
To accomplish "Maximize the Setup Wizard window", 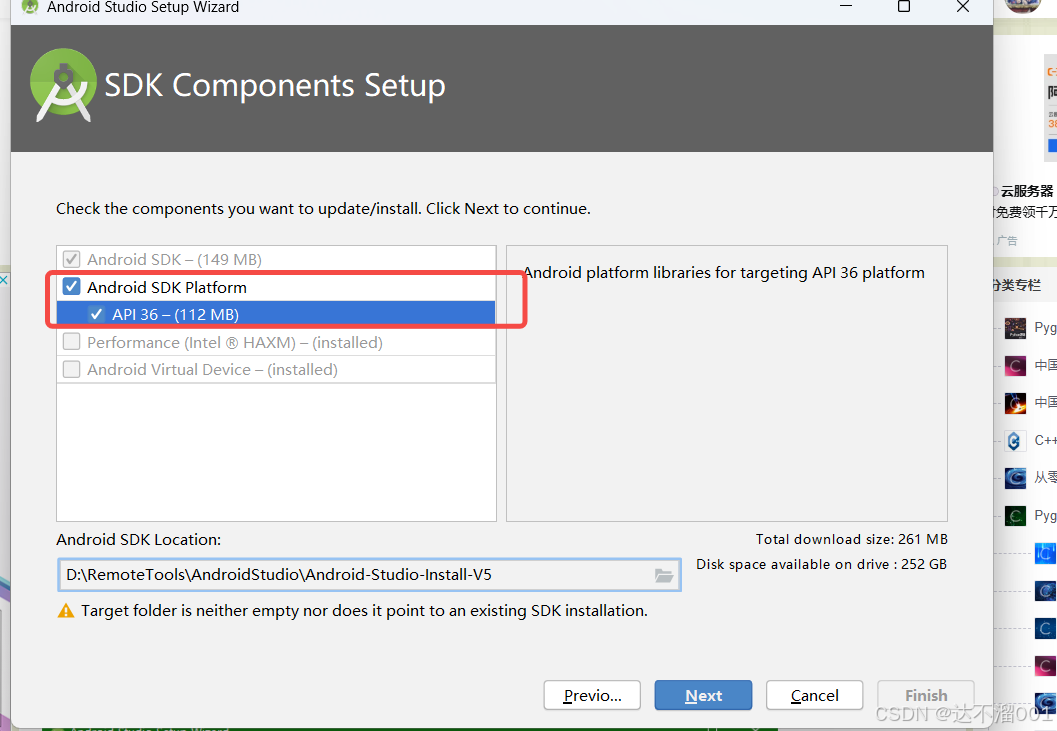I will (x=904, y=7).
